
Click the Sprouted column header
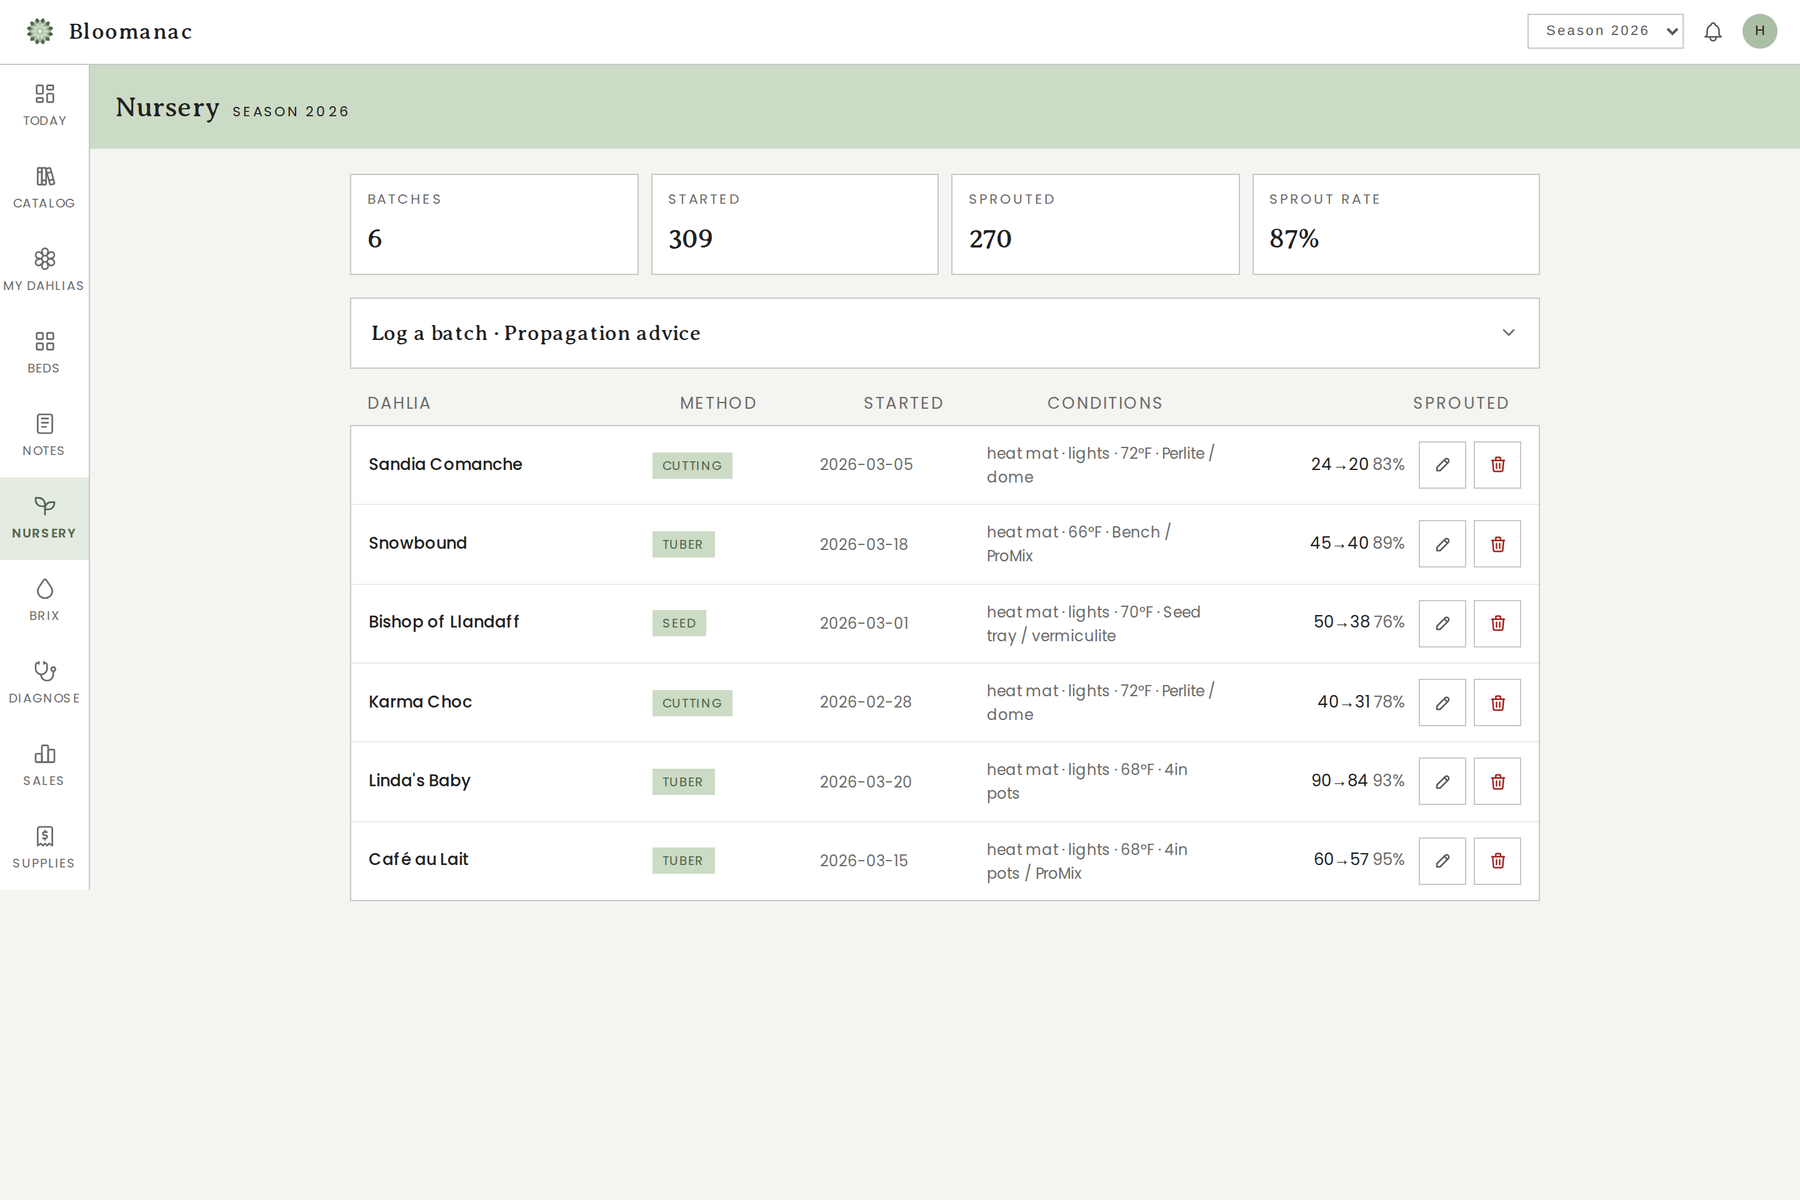point(1461,403)
